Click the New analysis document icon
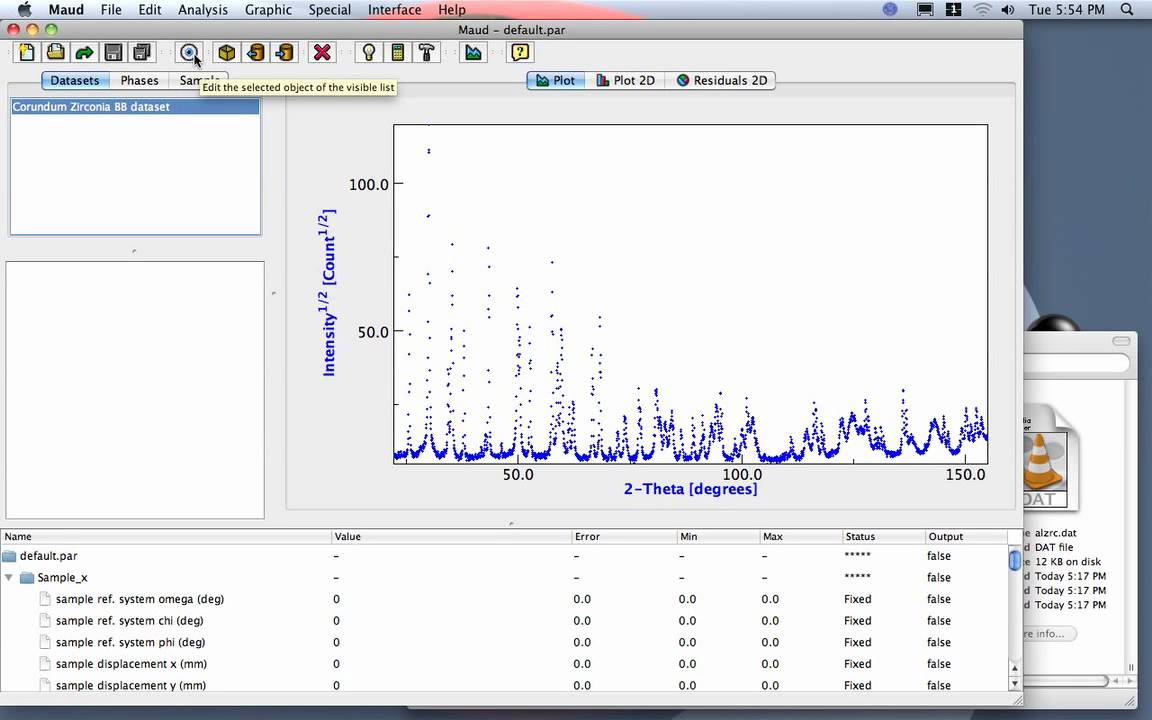Image resolution: width=1152 pixels, height=720 pixels. [26, 52]
